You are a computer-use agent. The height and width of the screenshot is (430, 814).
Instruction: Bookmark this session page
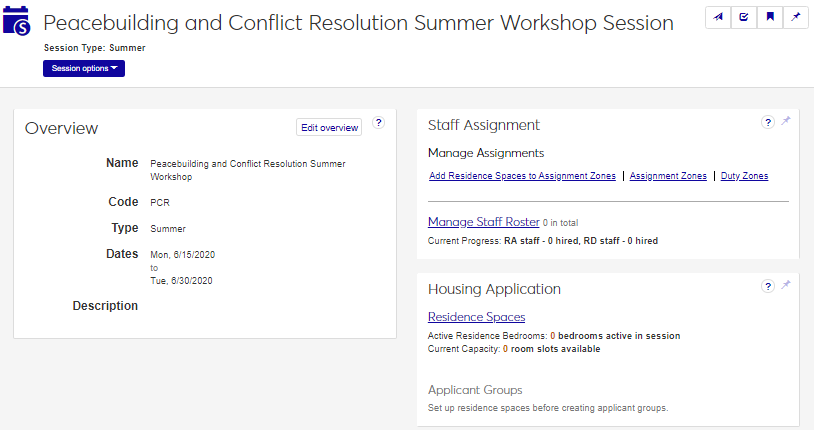point(771,18)
